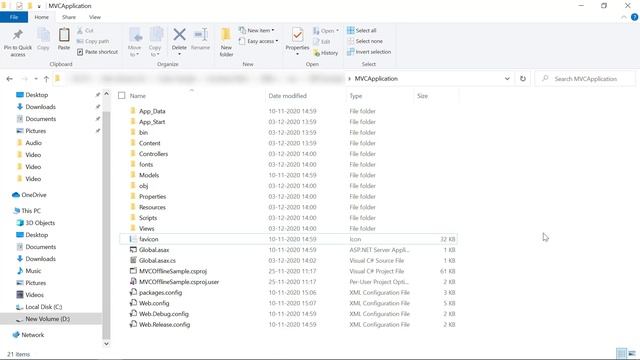Click Select none in ribbon
640x360 pixels.
click(365, 41)
